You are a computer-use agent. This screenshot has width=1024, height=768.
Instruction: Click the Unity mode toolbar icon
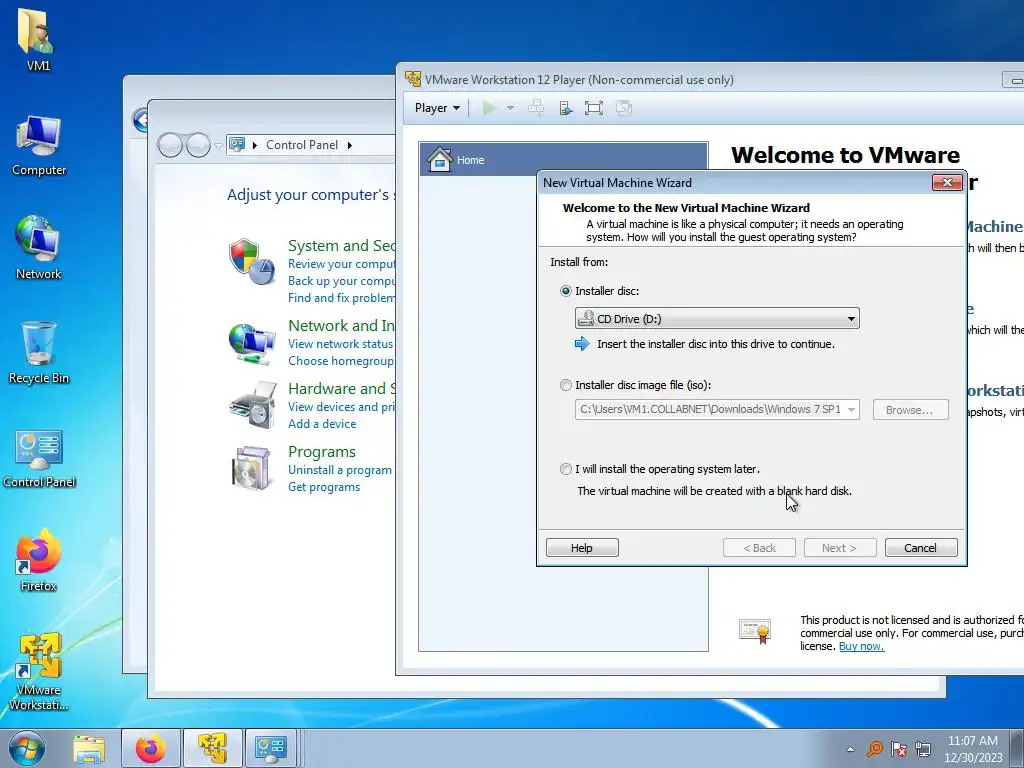pyautogui.click(x=624, y=108)
